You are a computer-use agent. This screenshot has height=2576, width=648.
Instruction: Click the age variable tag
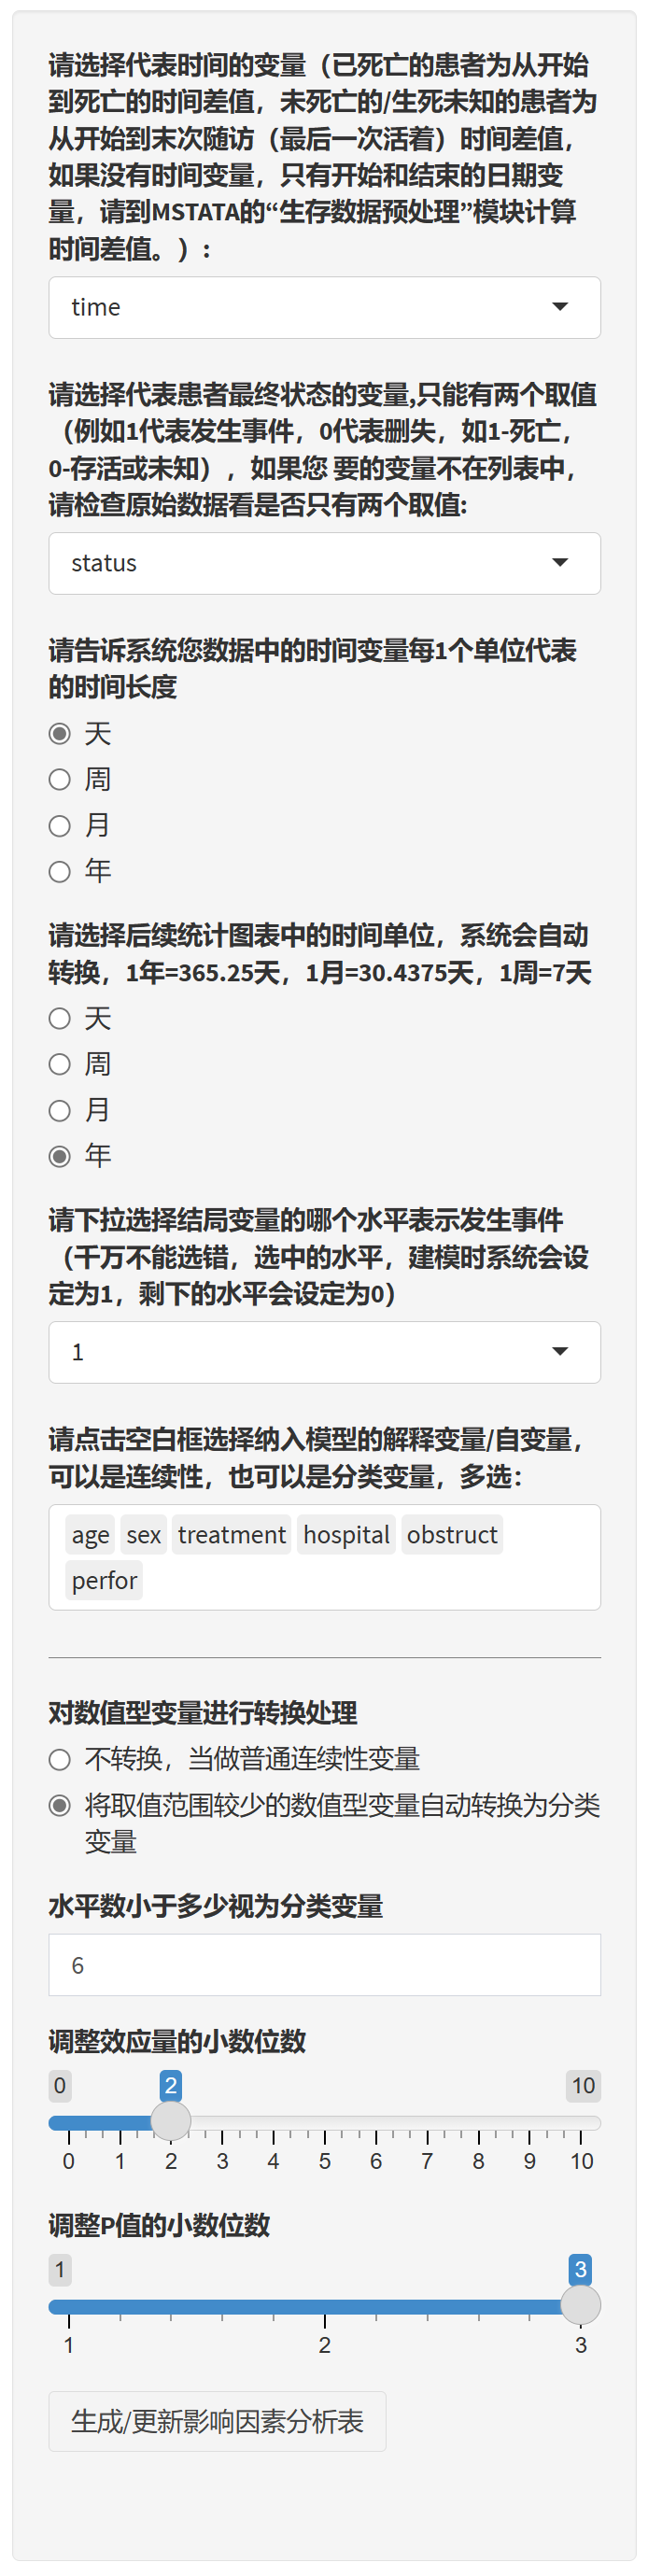tap(90, 1535)
